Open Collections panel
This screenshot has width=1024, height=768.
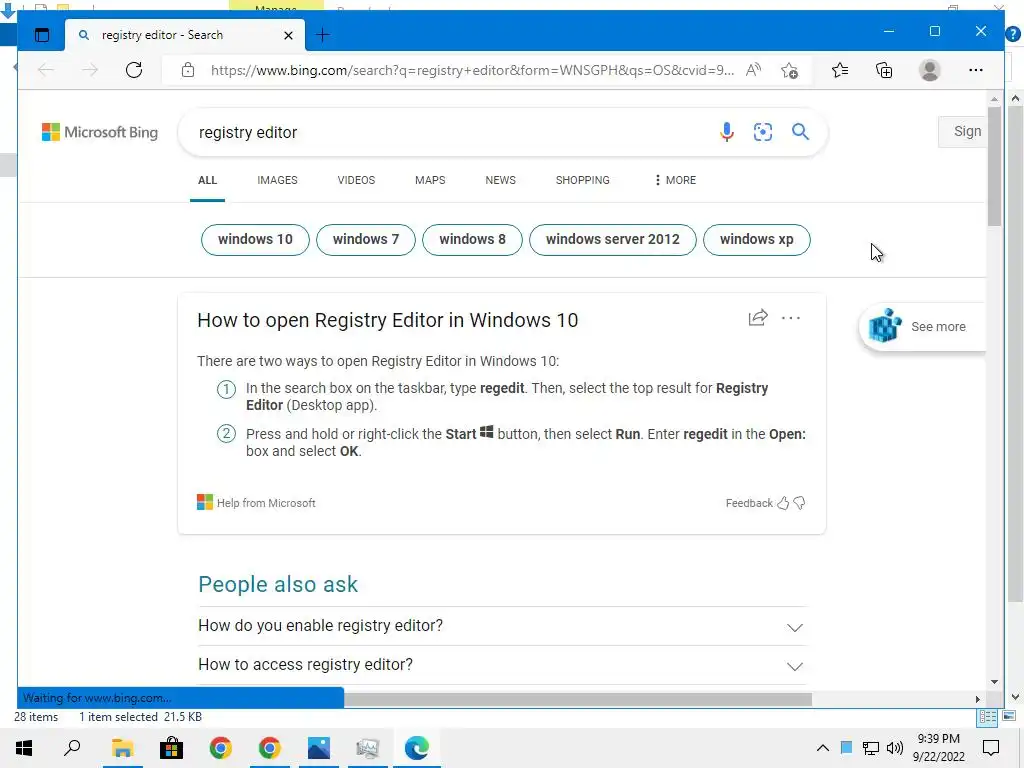(884, 70)
